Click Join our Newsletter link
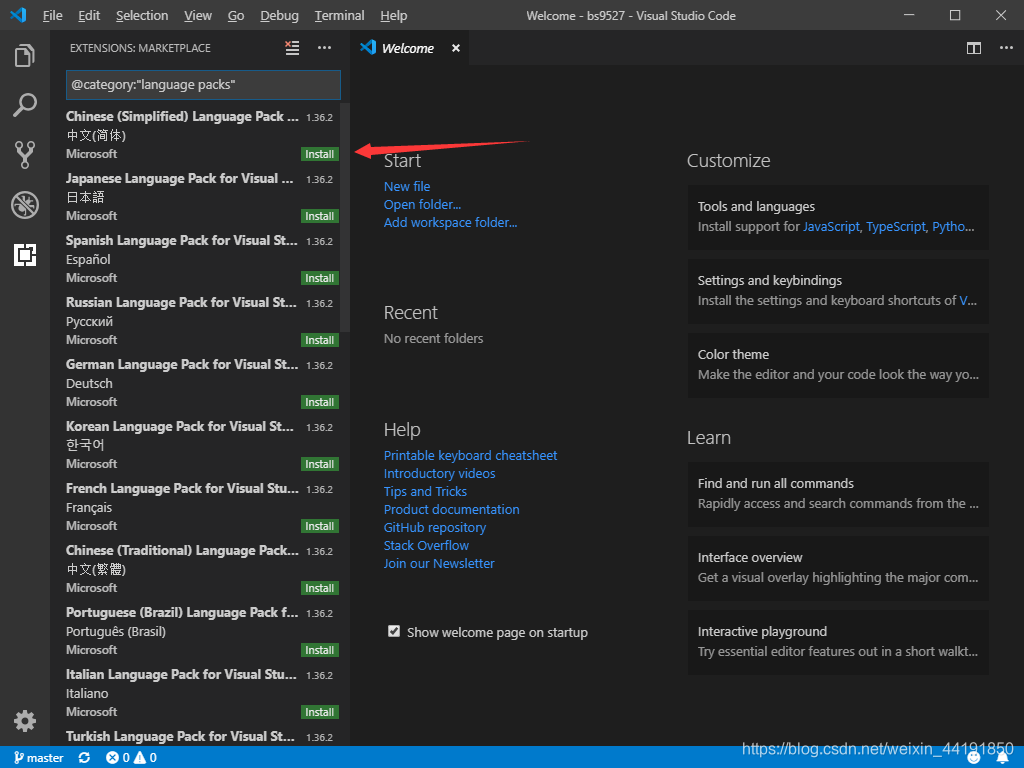The width and height of the screenshot is (1024, 768). click(439, 564)
